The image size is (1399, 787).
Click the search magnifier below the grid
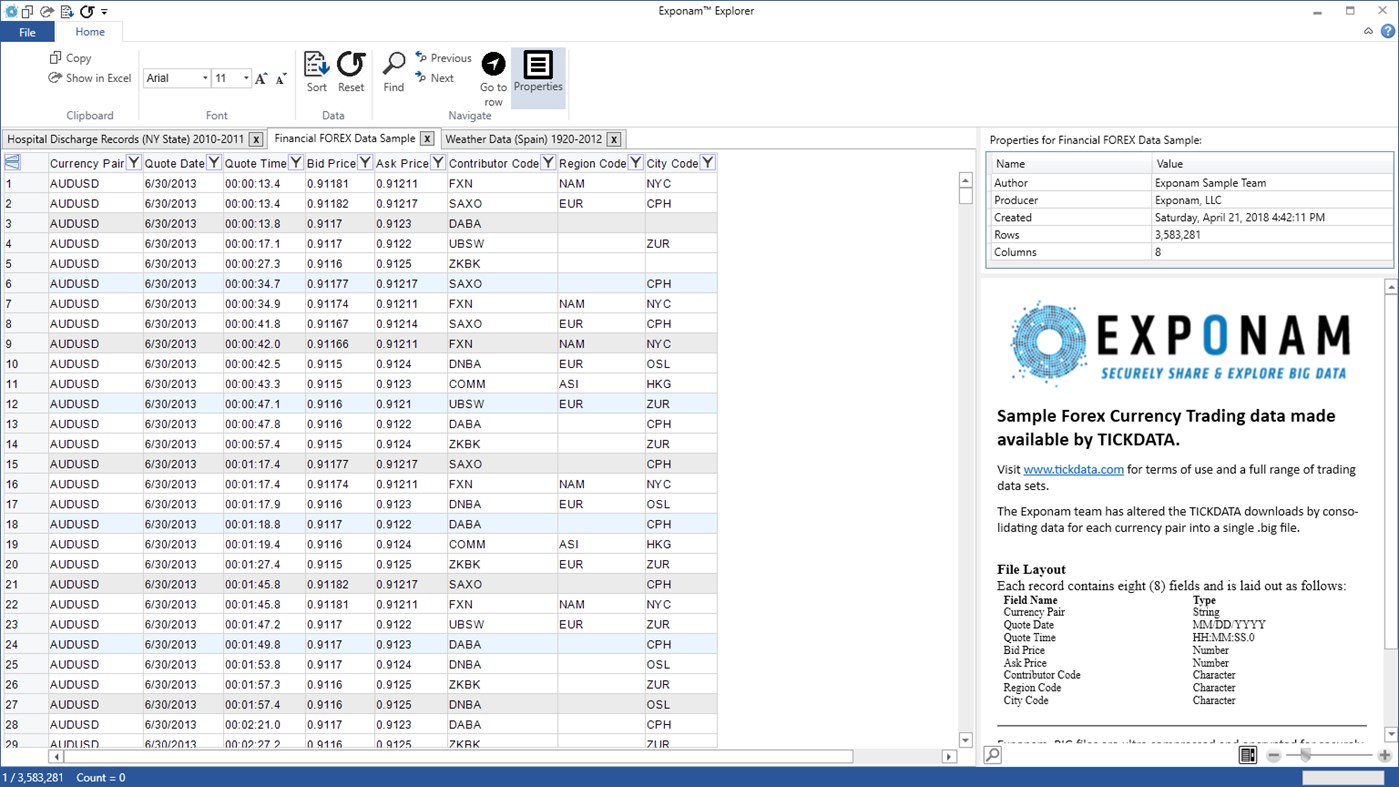(x=994, y=755)
